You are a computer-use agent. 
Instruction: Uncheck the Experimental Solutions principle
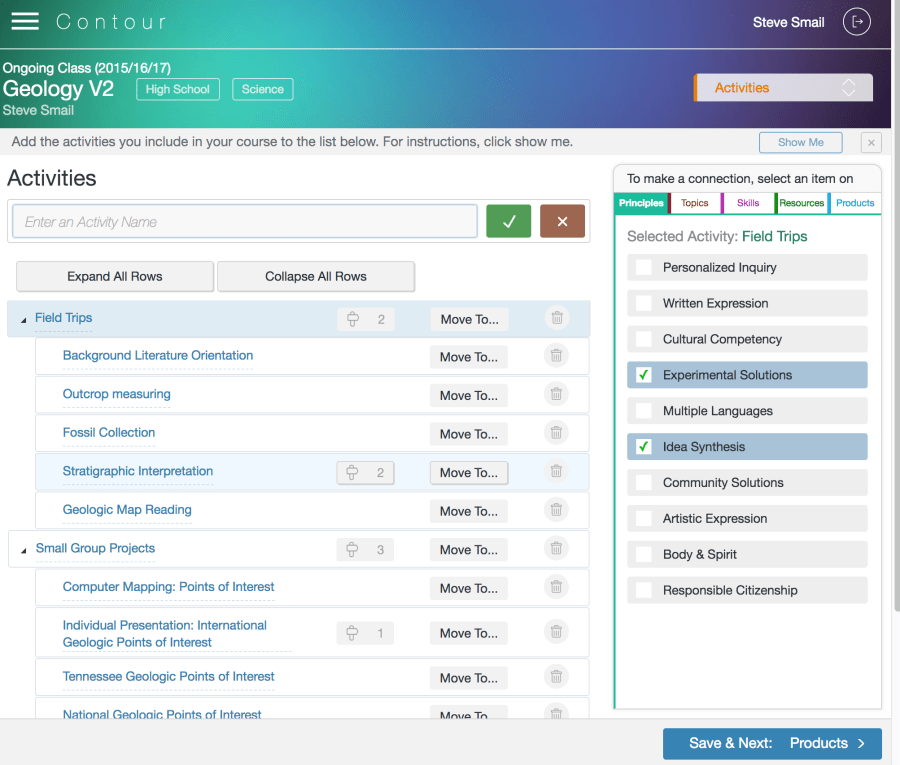tap(644, 375)
